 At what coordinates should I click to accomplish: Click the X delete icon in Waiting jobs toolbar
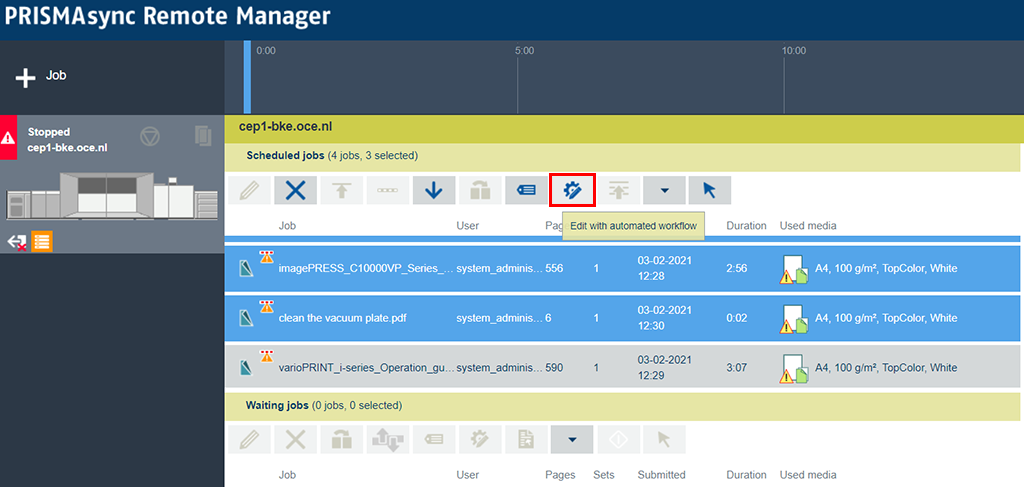tap(296, 439)
